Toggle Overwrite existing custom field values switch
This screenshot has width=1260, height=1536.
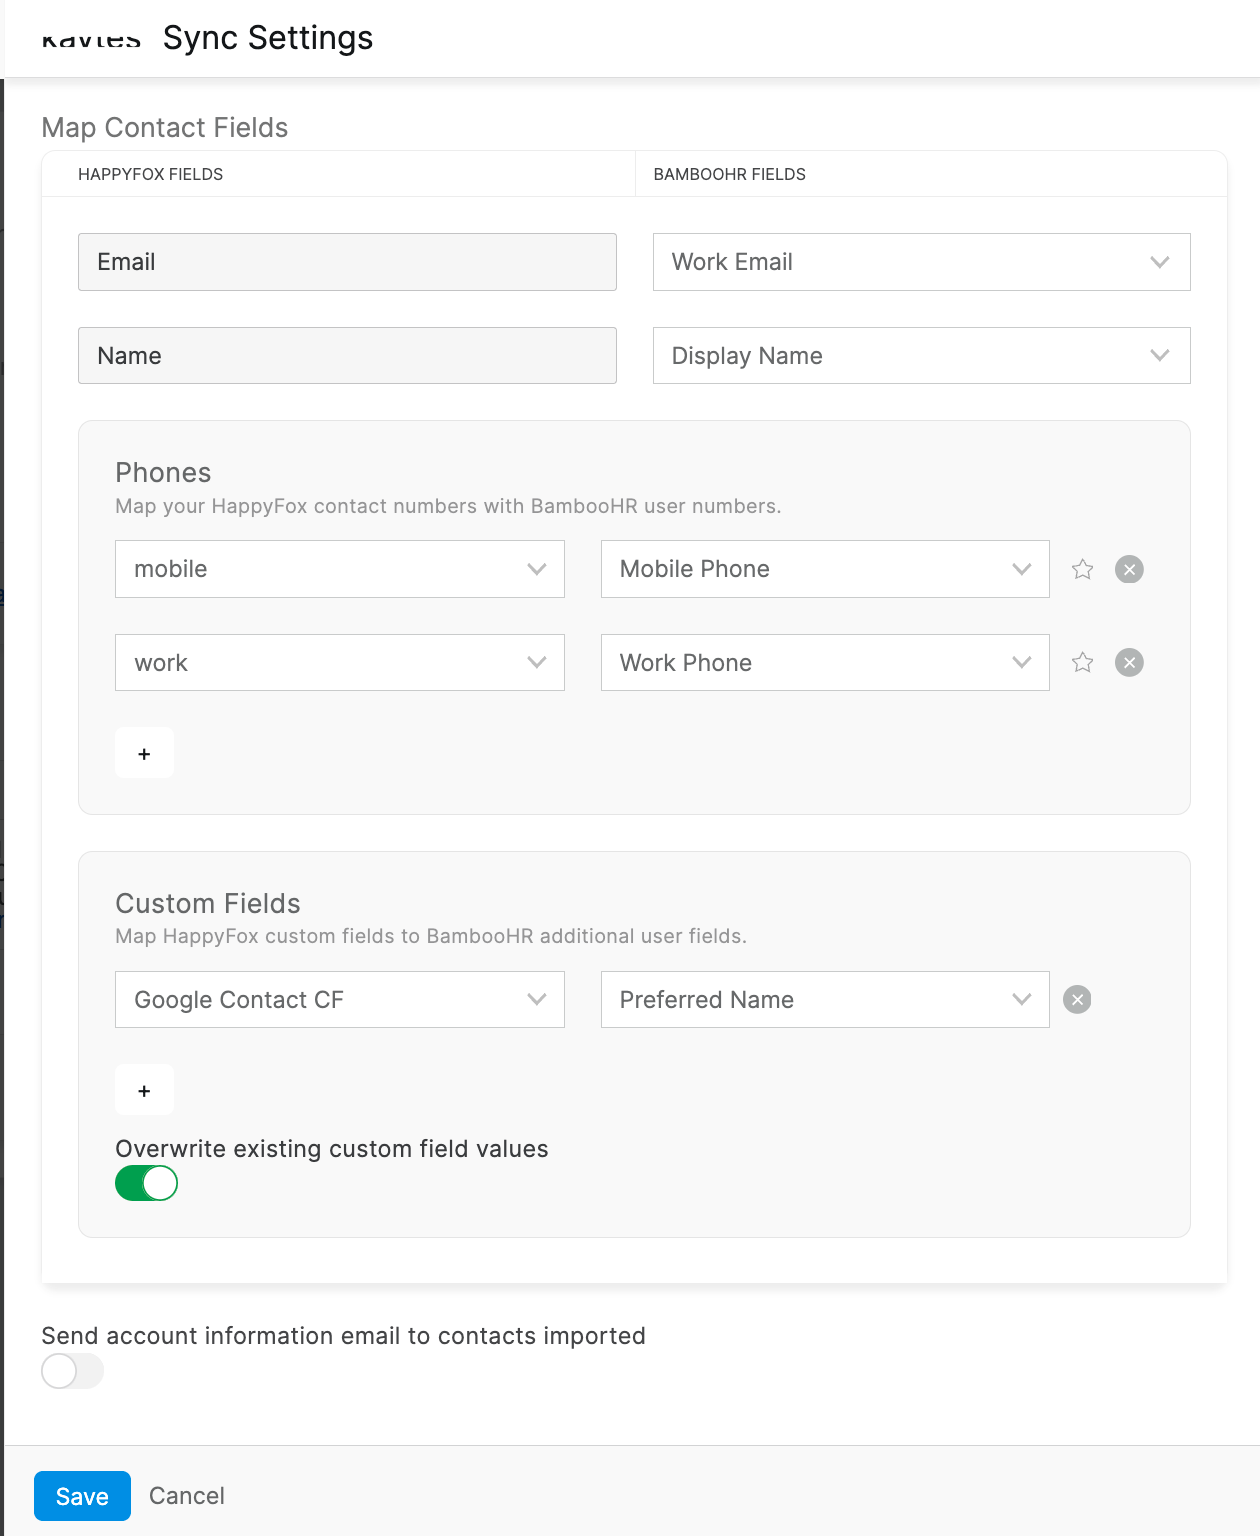point(146,1183)
